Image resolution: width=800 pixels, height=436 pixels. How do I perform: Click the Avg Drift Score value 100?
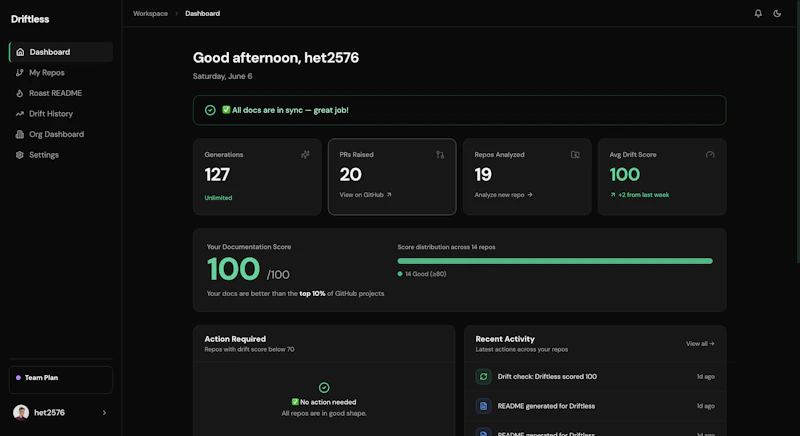tap(624, 175)
